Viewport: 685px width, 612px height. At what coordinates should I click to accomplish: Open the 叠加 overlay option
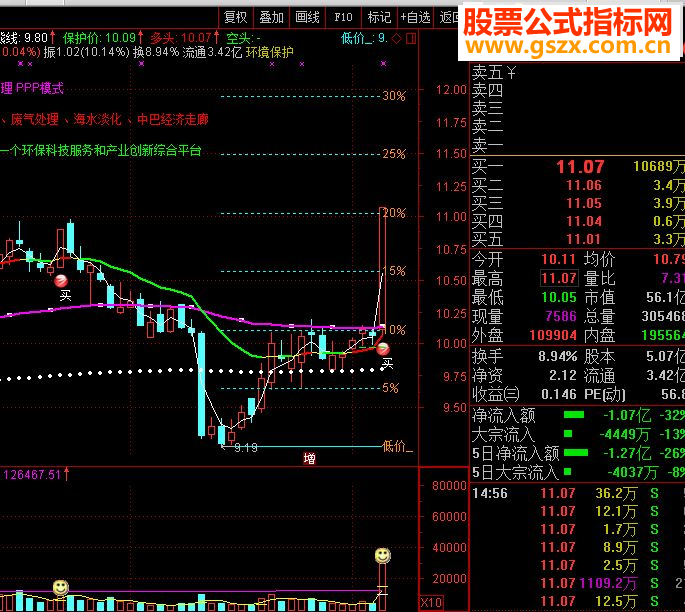(x=271, y=17)
